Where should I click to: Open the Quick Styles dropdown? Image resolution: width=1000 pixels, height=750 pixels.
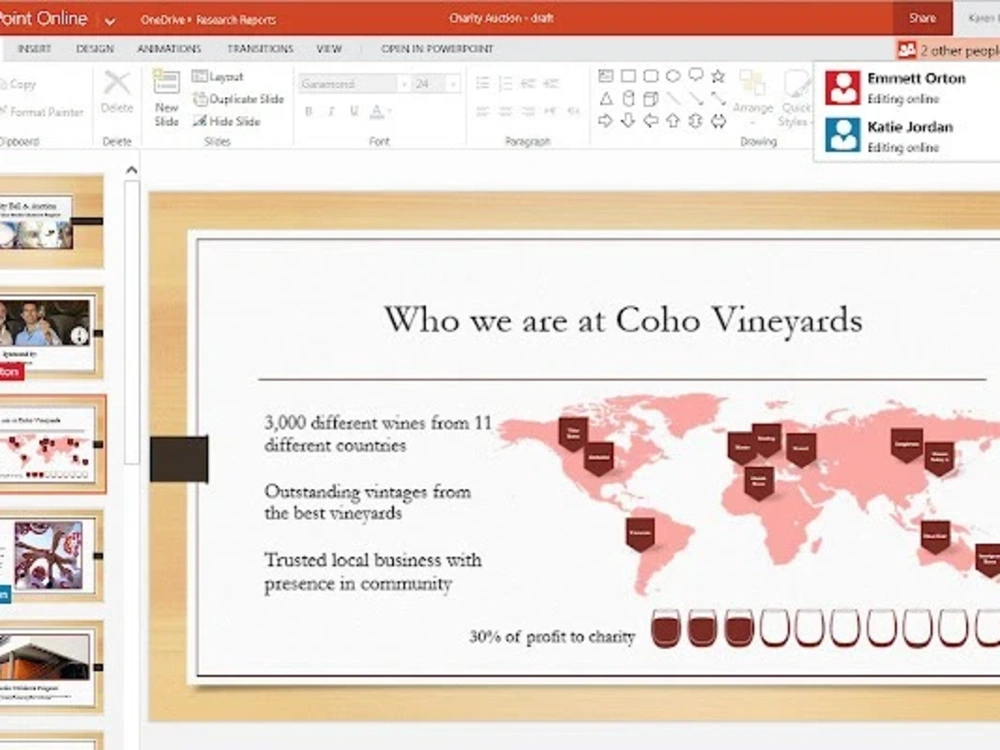pos(795,98)
